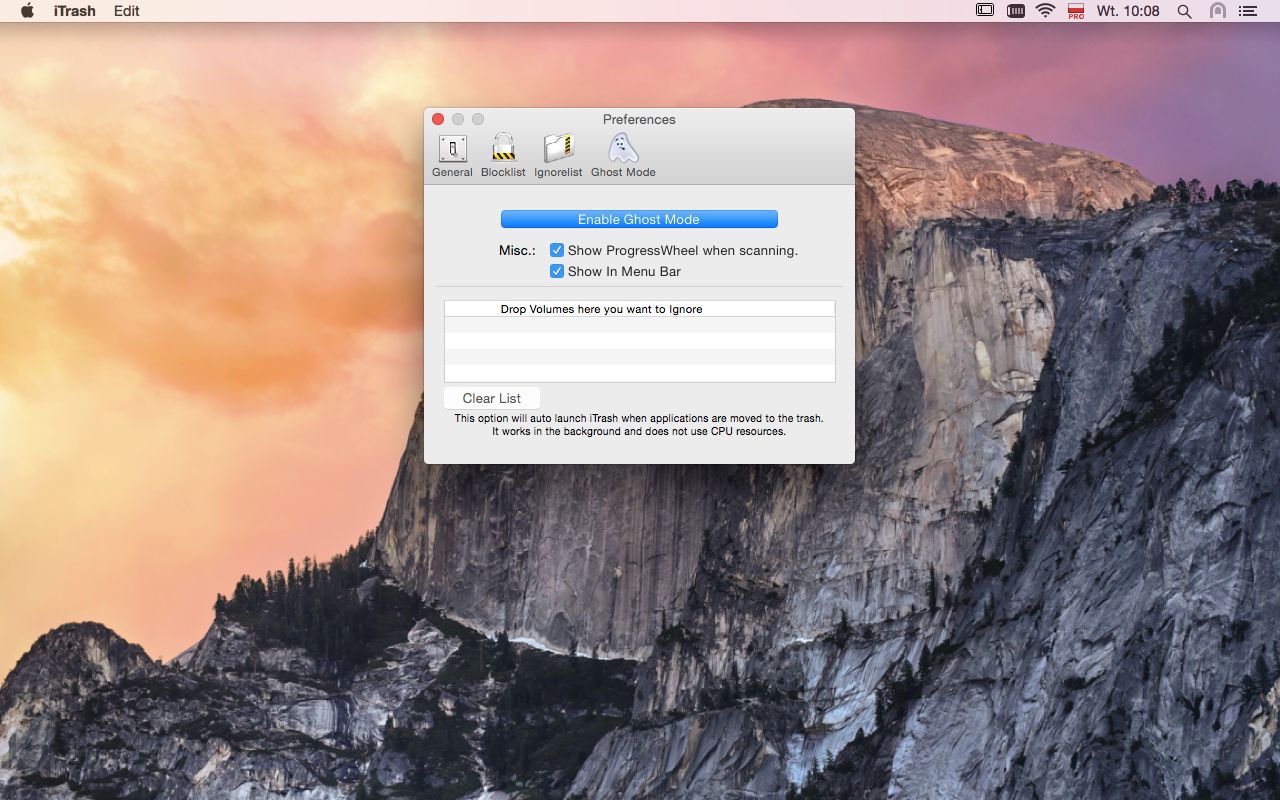
Task: Click the keyboard-style menu bar icon
Action: 1015,11
